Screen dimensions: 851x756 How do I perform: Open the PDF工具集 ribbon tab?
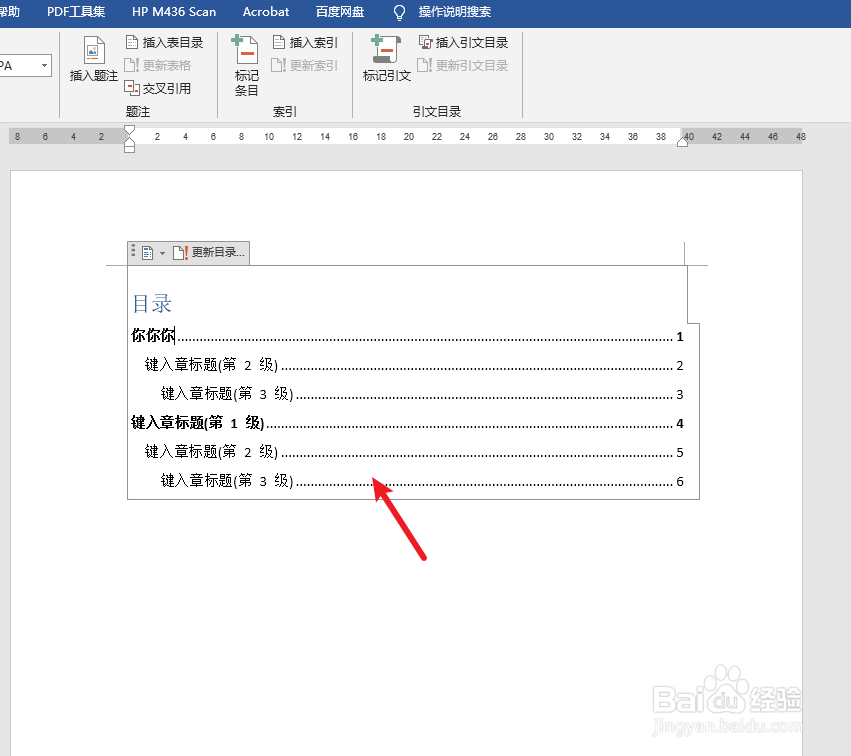point(76,12)
